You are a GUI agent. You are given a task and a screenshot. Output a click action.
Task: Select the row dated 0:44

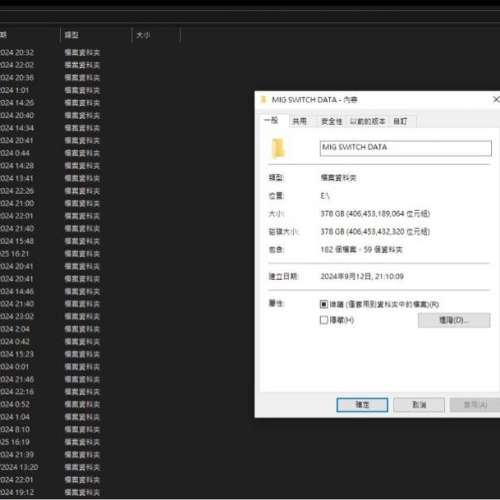click(50, 153)
